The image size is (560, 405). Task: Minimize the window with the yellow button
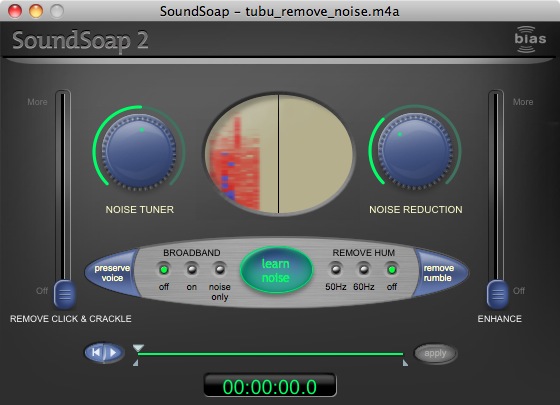tap(36, 11)
